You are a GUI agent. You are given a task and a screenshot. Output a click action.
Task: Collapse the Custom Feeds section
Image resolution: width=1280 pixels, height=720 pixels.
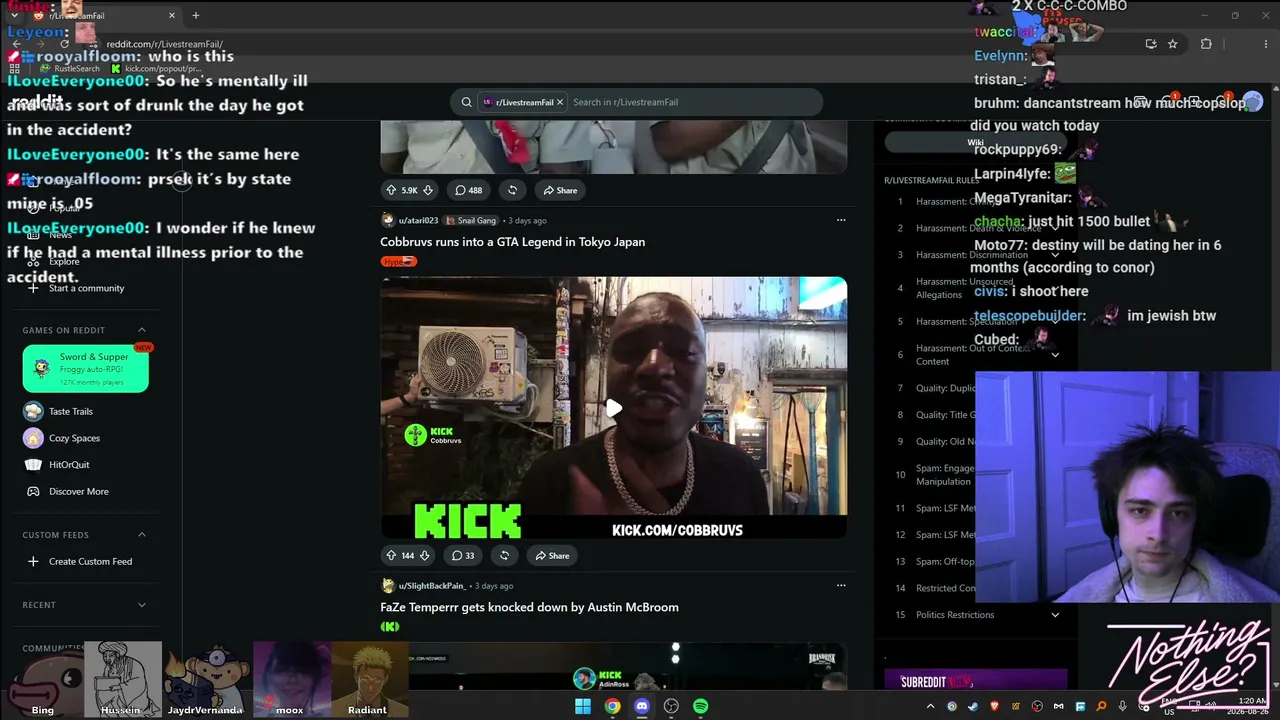click(142, 535)
